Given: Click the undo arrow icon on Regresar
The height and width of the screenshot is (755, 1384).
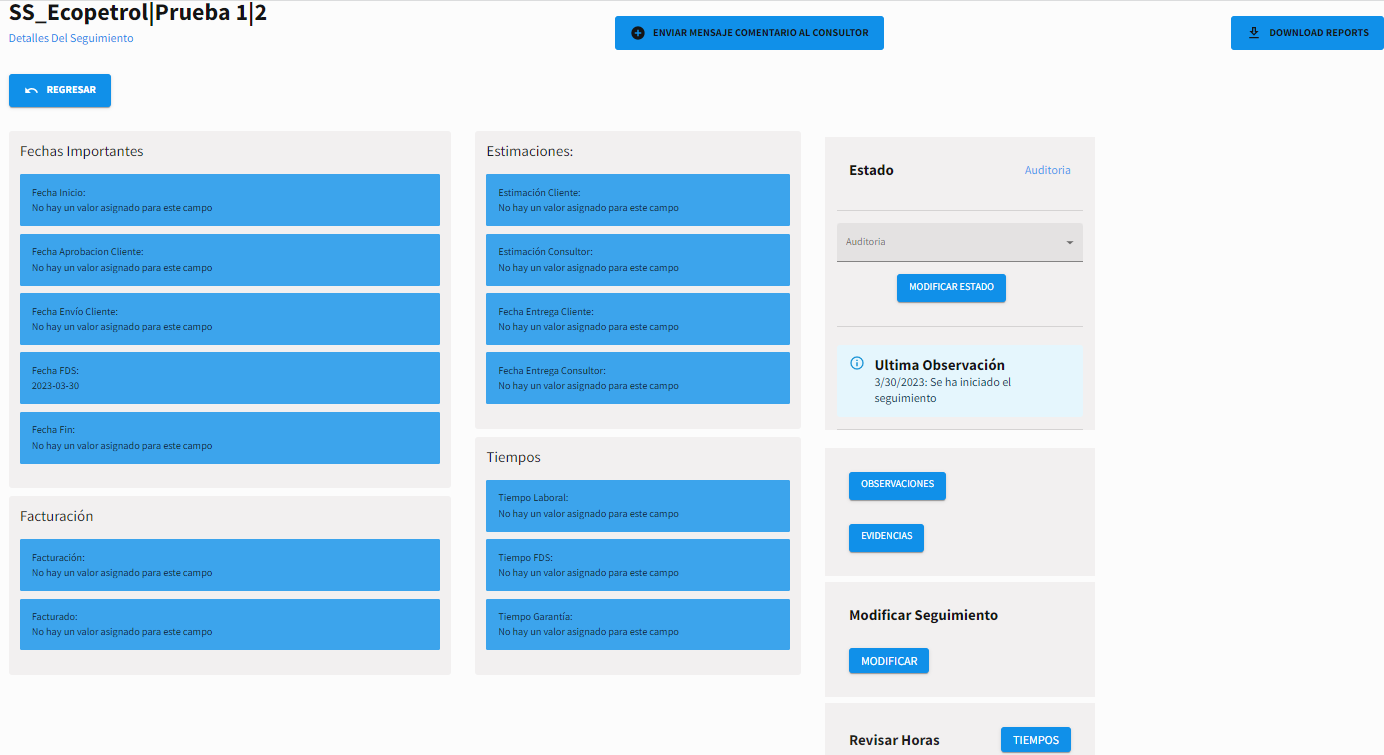Looking at the screenshot, I should (31, 90).
